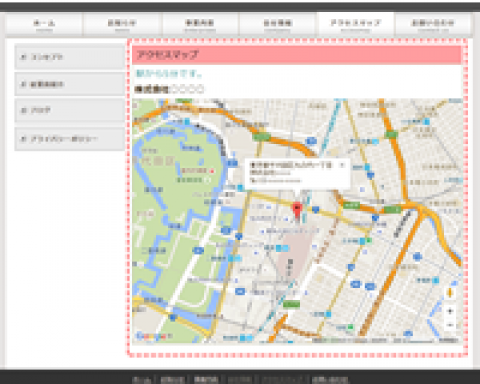Open the last footer link お問い合わせ
The height and width of the screenshot is (384, 480).
[330, 380]
